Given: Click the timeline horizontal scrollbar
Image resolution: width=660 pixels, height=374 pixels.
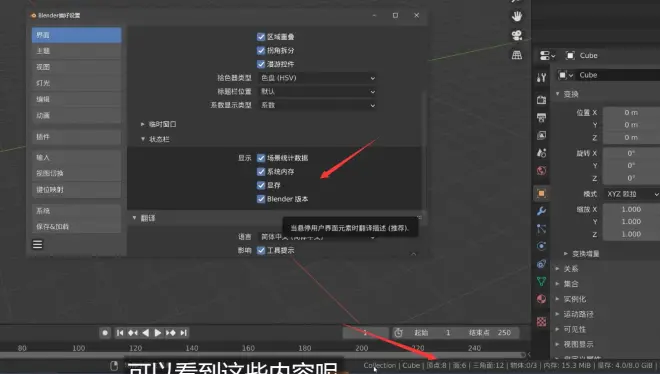Looking at the screenshot, I should [263, 355].
